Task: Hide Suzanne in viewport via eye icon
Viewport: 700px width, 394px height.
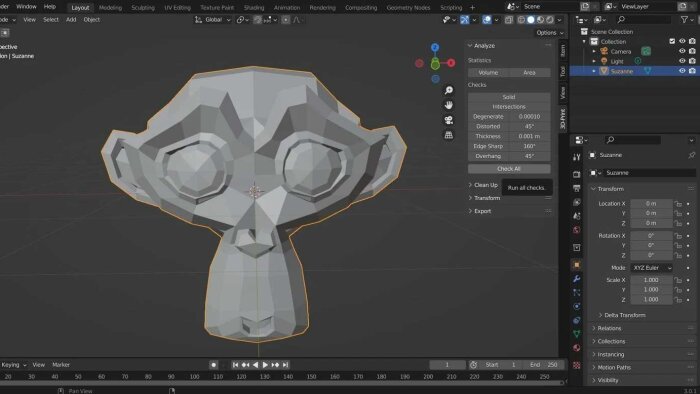Action: pos(682,71)
